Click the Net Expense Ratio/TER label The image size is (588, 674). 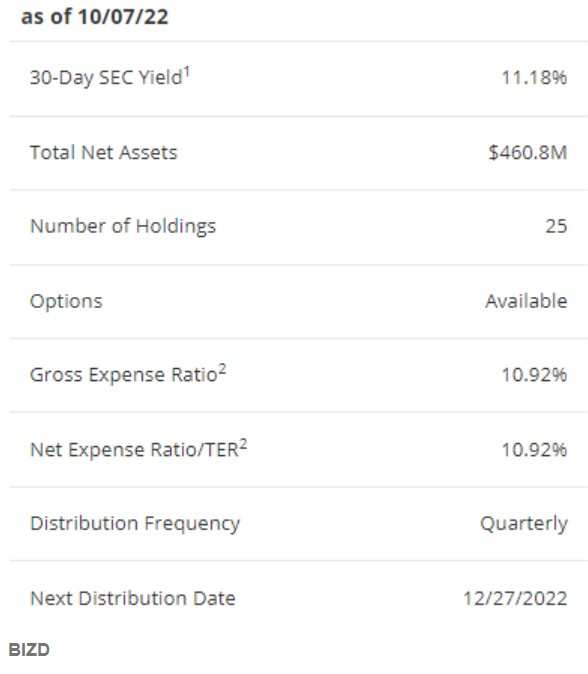(135, 450)
